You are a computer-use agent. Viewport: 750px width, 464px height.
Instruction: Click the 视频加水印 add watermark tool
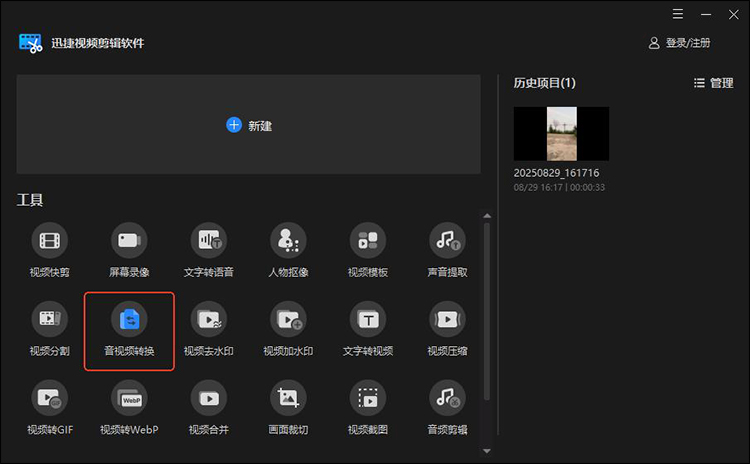coord(288,320)
